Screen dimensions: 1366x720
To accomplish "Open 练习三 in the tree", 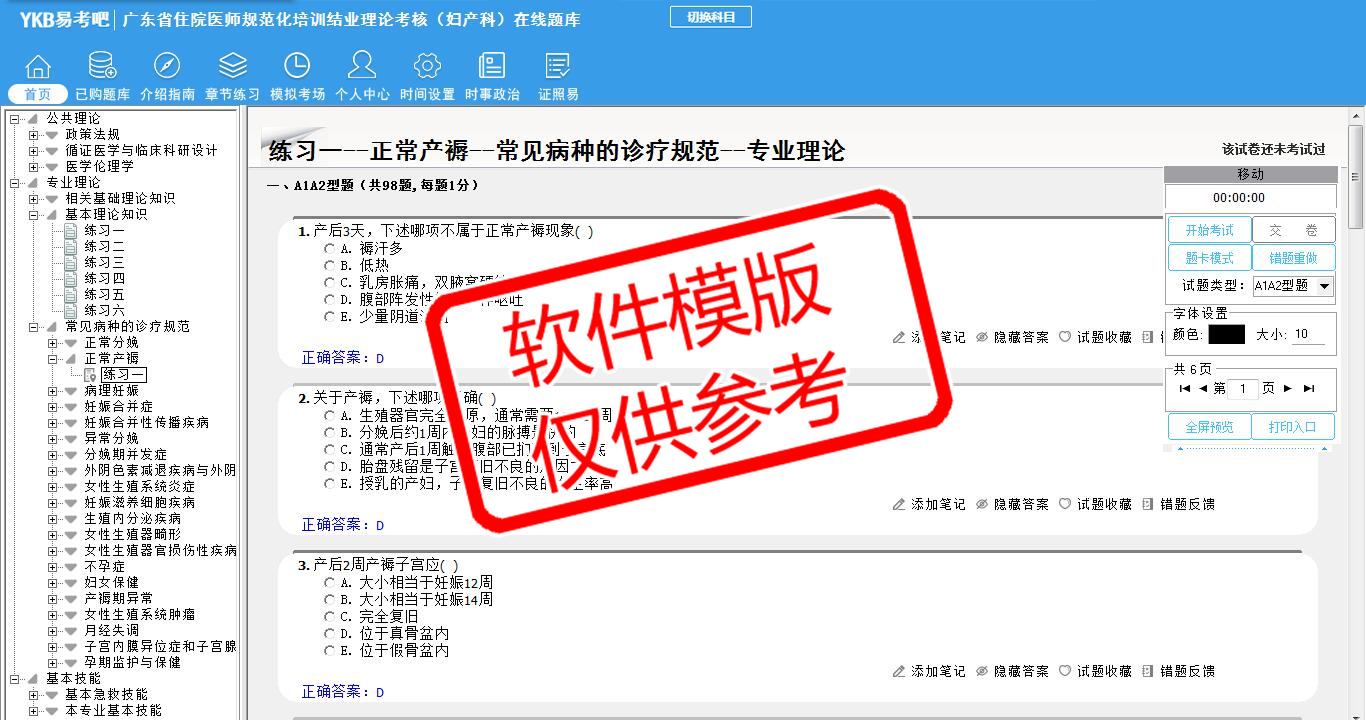I will pyautogui.click(x=104, y=263).
